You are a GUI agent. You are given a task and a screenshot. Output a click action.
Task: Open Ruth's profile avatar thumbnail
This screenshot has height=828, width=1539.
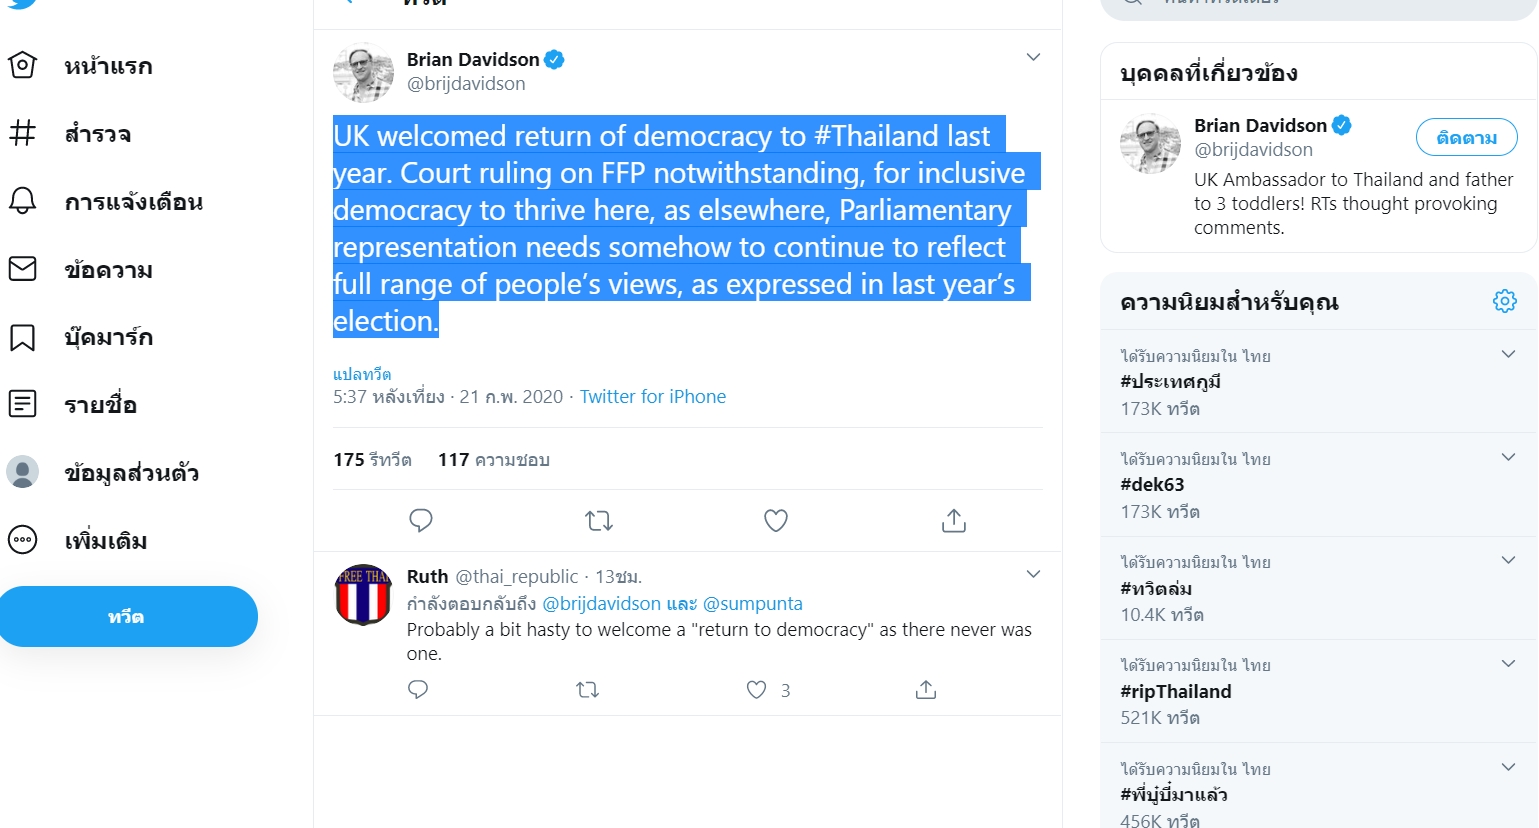pyautogui.click(x=363, y=595)
